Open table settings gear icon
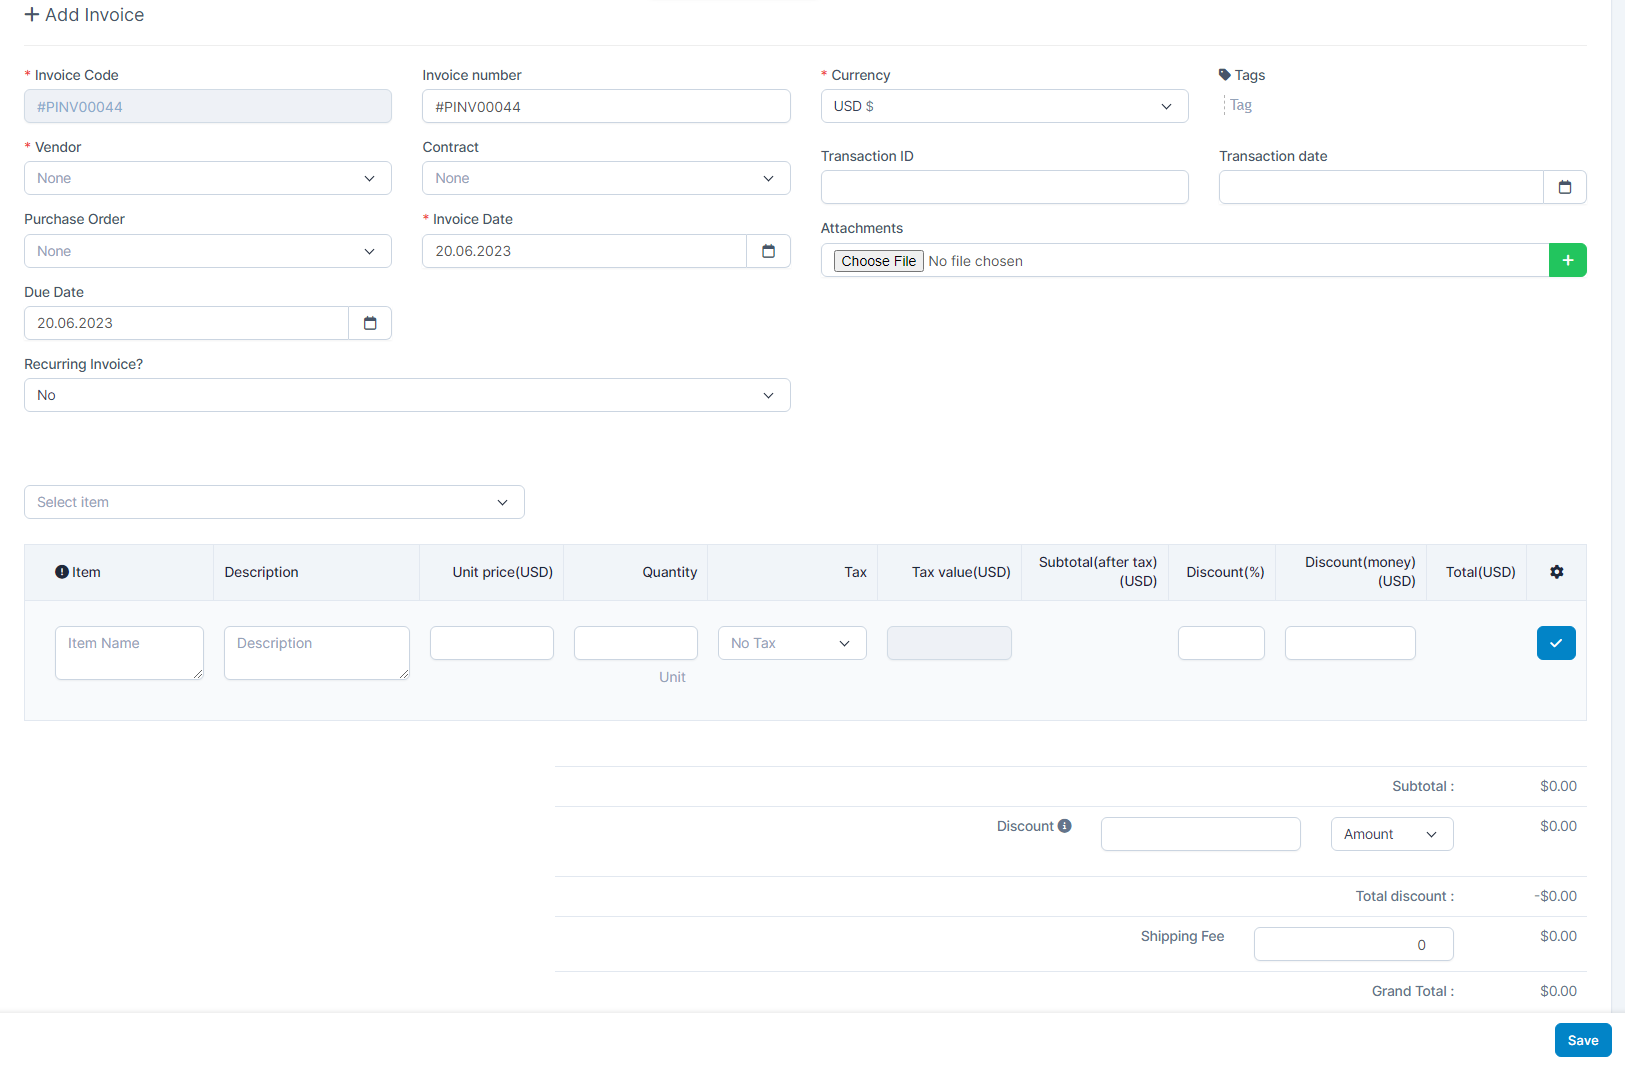The image size is (1625, 1065). click(x=1556, y=572)
